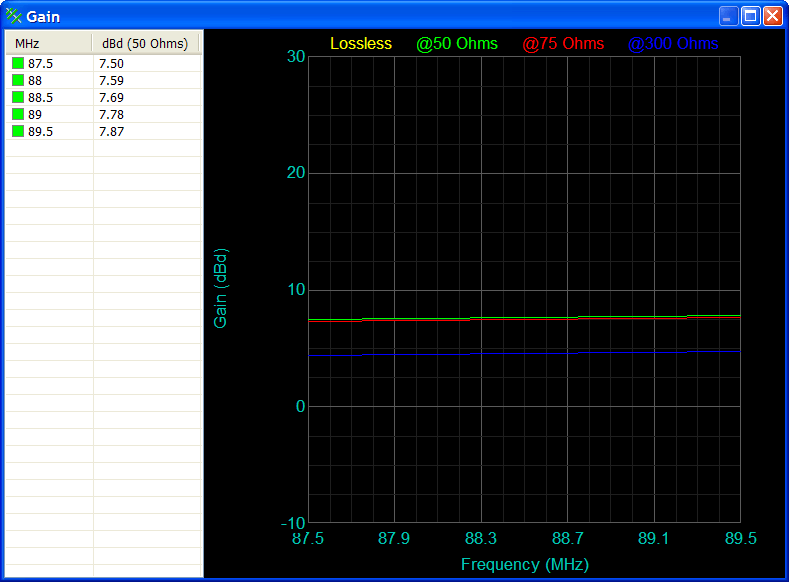Click the 20 y-axis tick label
Screen dimensions: 789x582
click(x=296, y=173)
